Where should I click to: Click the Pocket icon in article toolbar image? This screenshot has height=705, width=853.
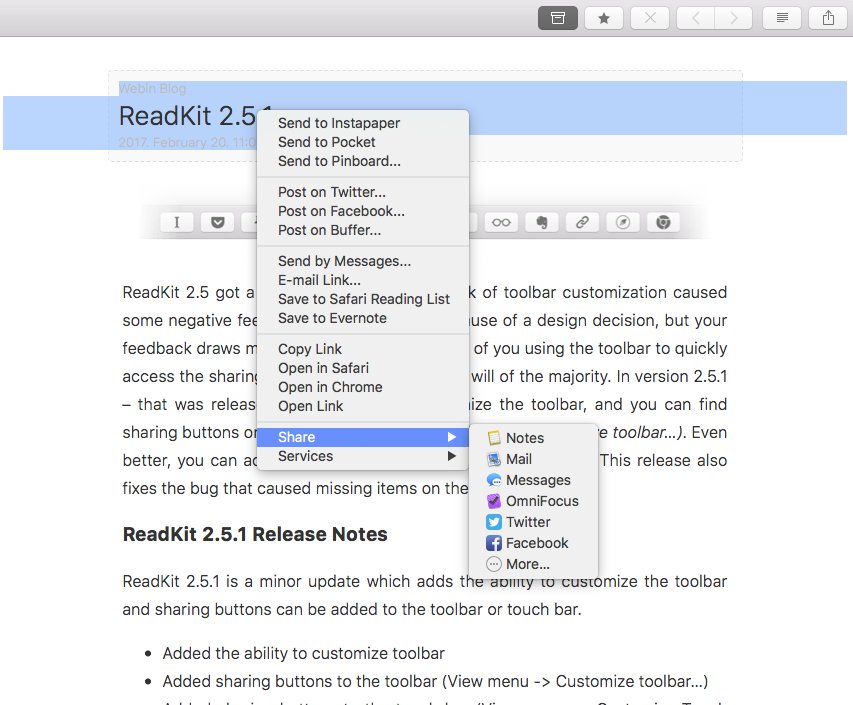(218, 222)
